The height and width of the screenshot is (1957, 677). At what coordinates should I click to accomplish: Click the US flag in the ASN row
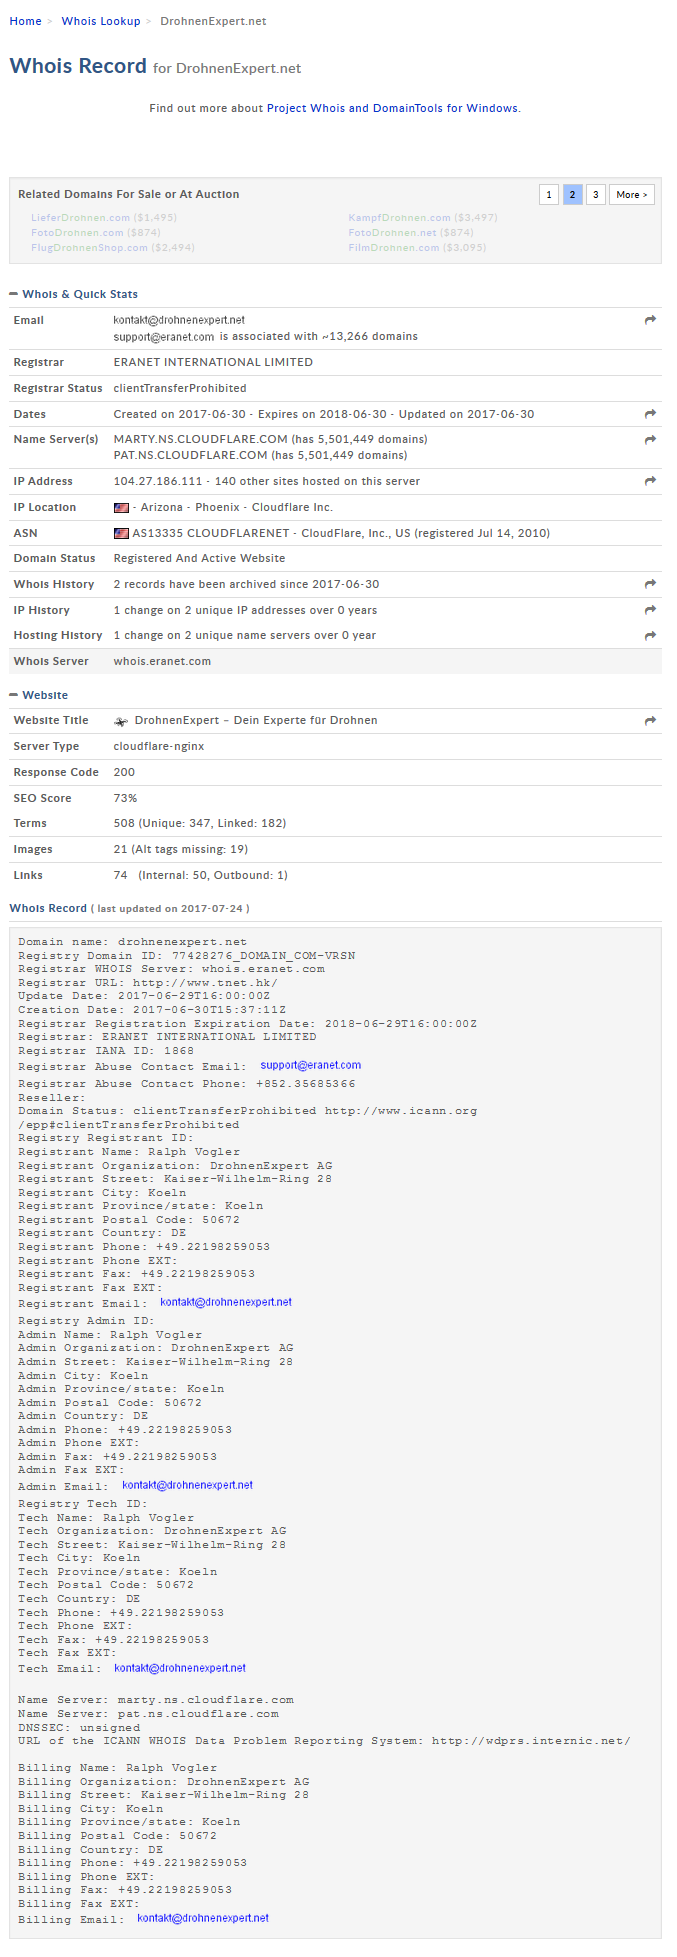tap(121, 534)
